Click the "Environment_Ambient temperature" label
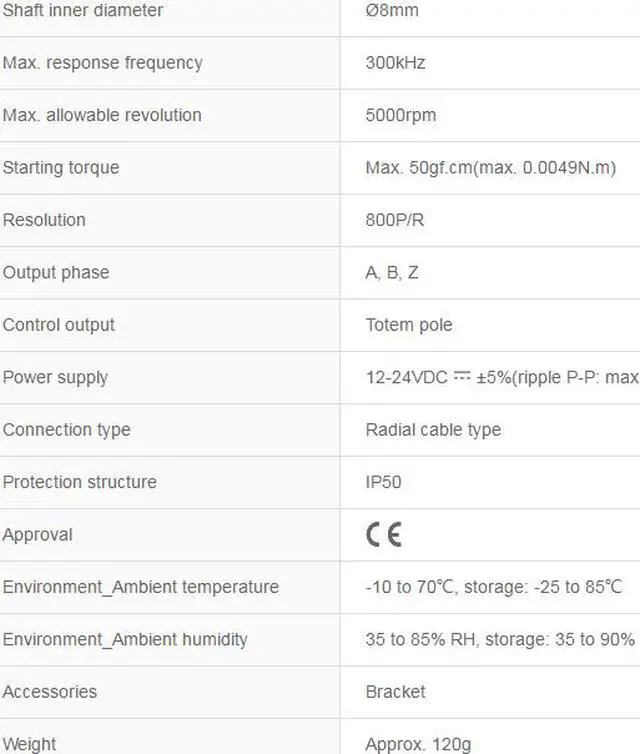640x754 pixels. 141,587
